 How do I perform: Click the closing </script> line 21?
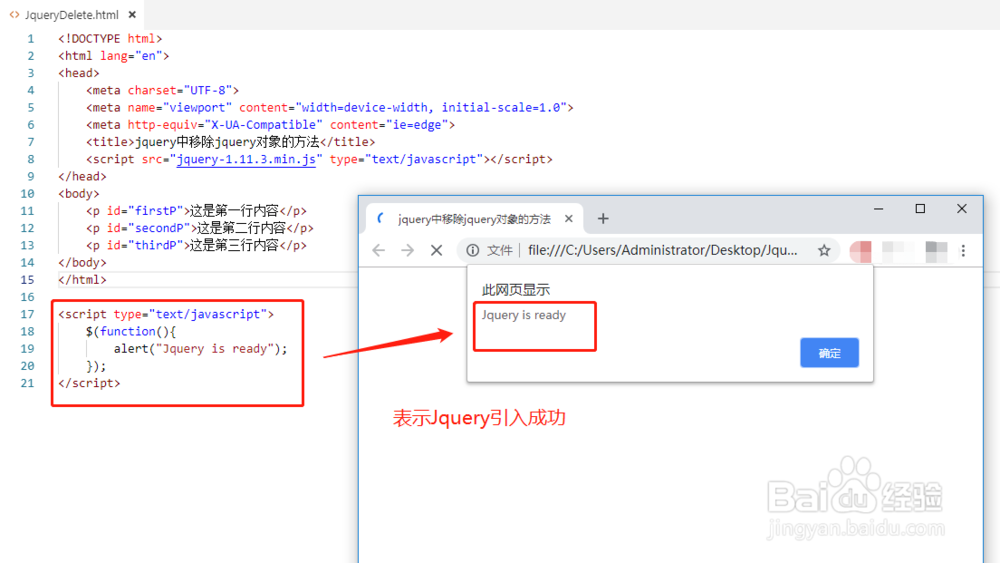coord(89,383)
